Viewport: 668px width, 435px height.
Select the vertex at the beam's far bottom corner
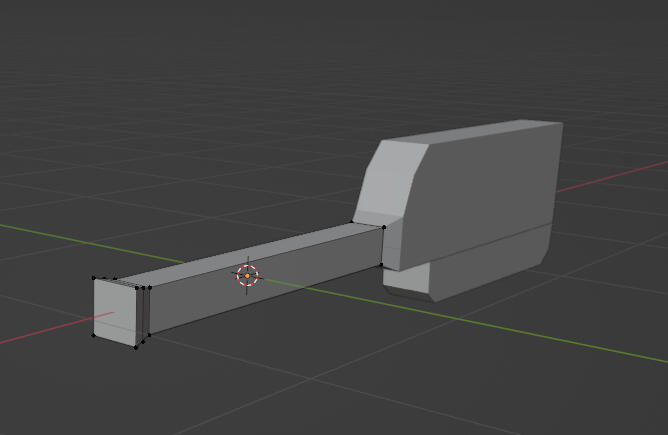coord(381,265)
